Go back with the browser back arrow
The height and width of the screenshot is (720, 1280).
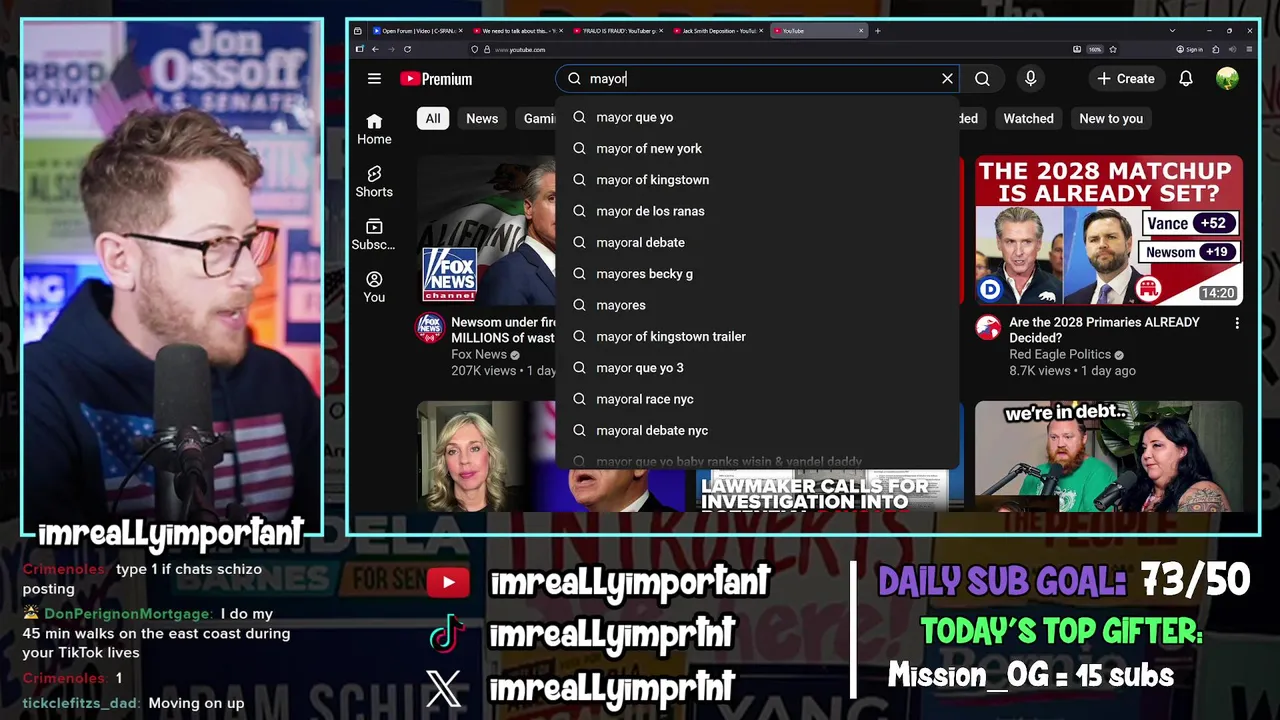375,49
